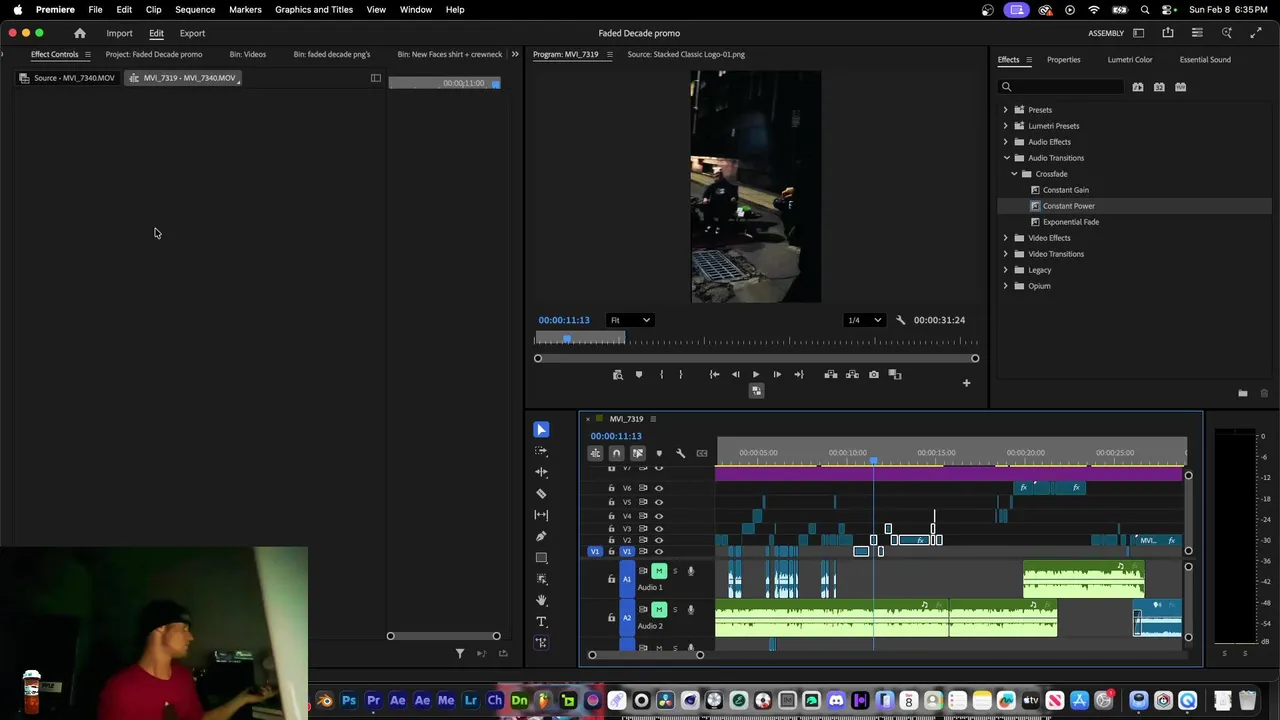
Task: Click the New Custom Bin folder icon
Action: click(x=1243, y=394)
